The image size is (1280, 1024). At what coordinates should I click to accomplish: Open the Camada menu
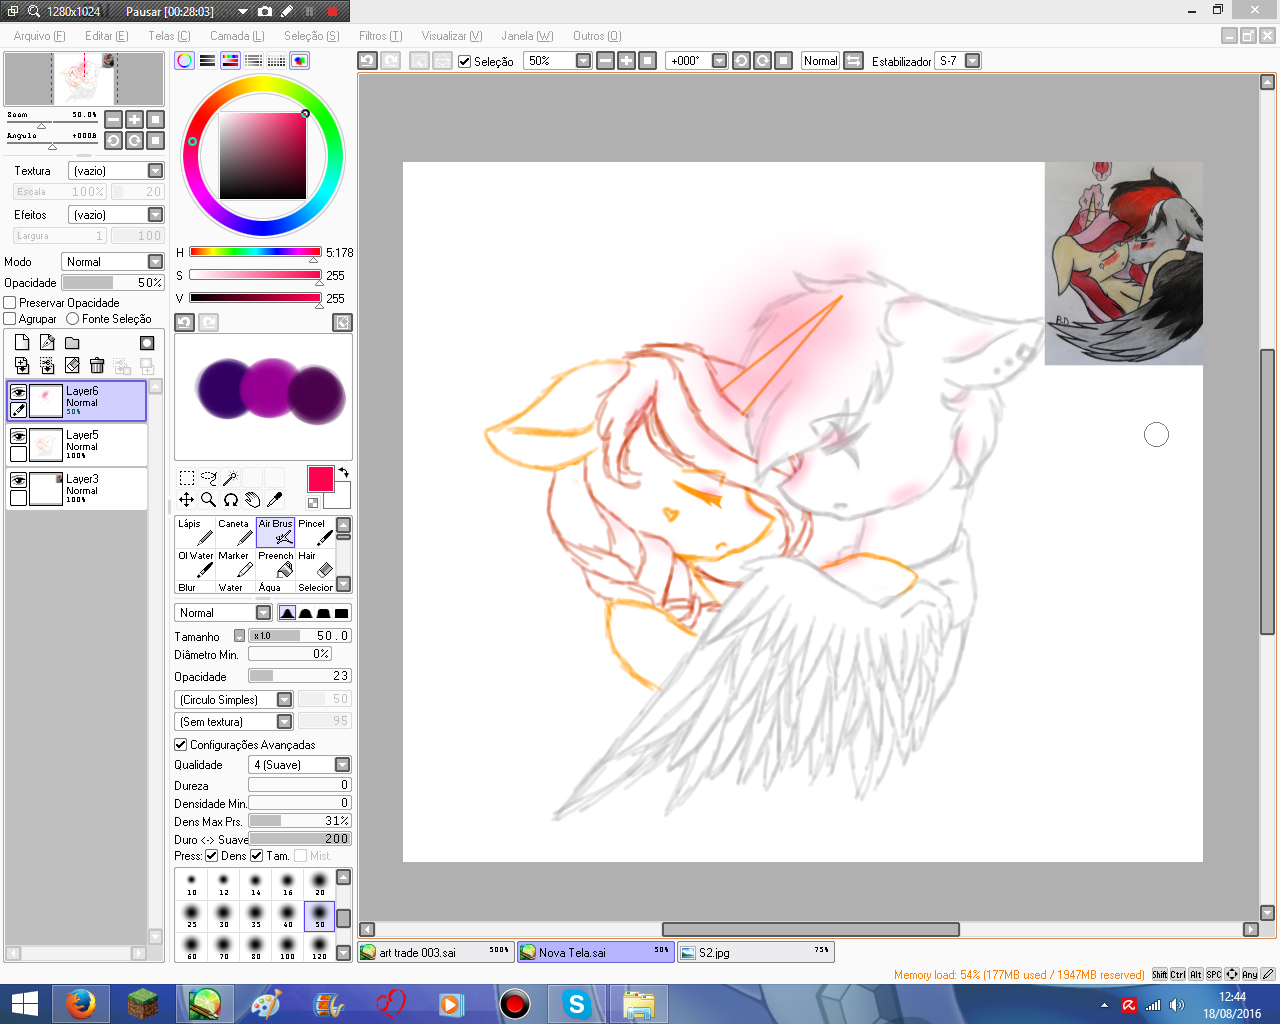(237, 35)
